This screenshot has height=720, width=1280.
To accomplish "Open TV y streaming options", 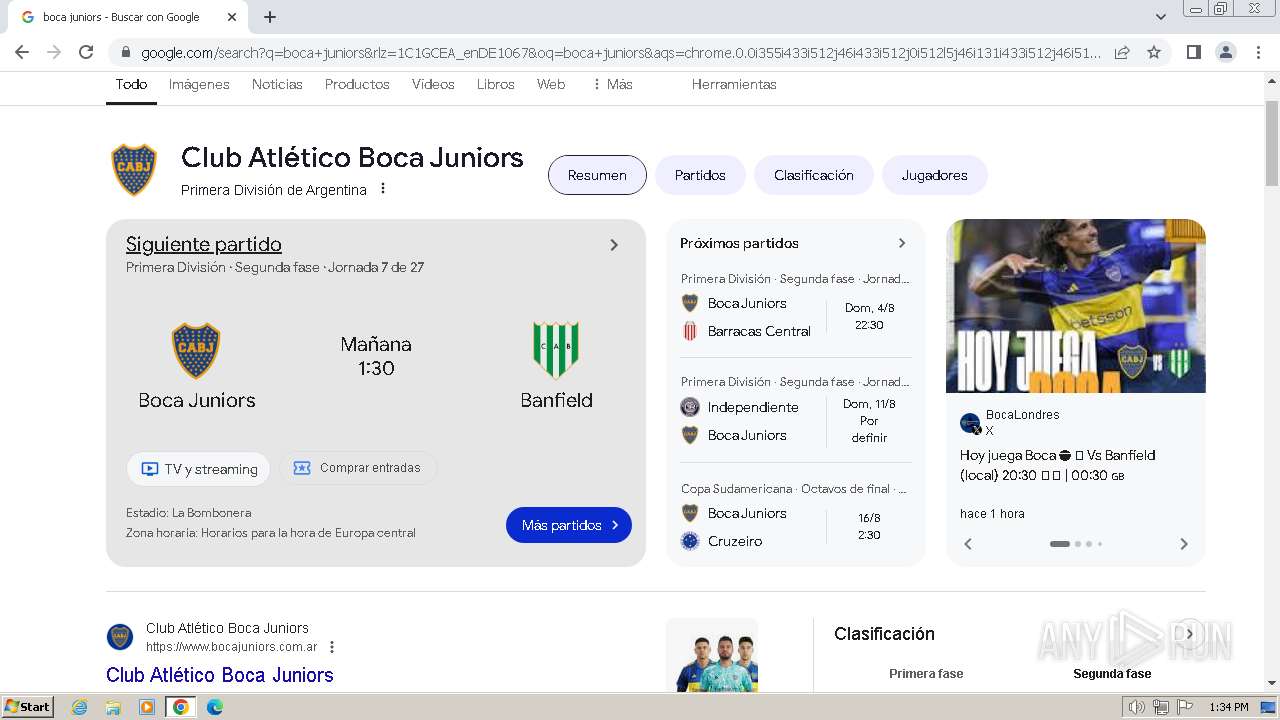I will click(198, 469).
